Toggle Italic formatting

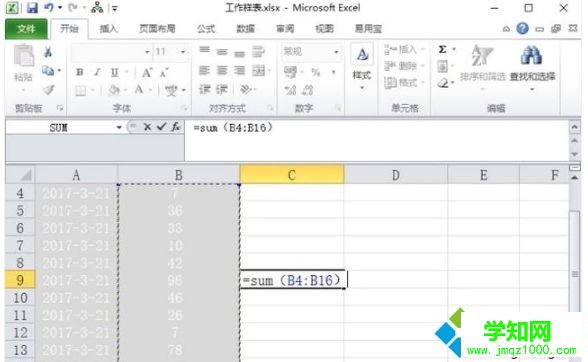[97, 72]
